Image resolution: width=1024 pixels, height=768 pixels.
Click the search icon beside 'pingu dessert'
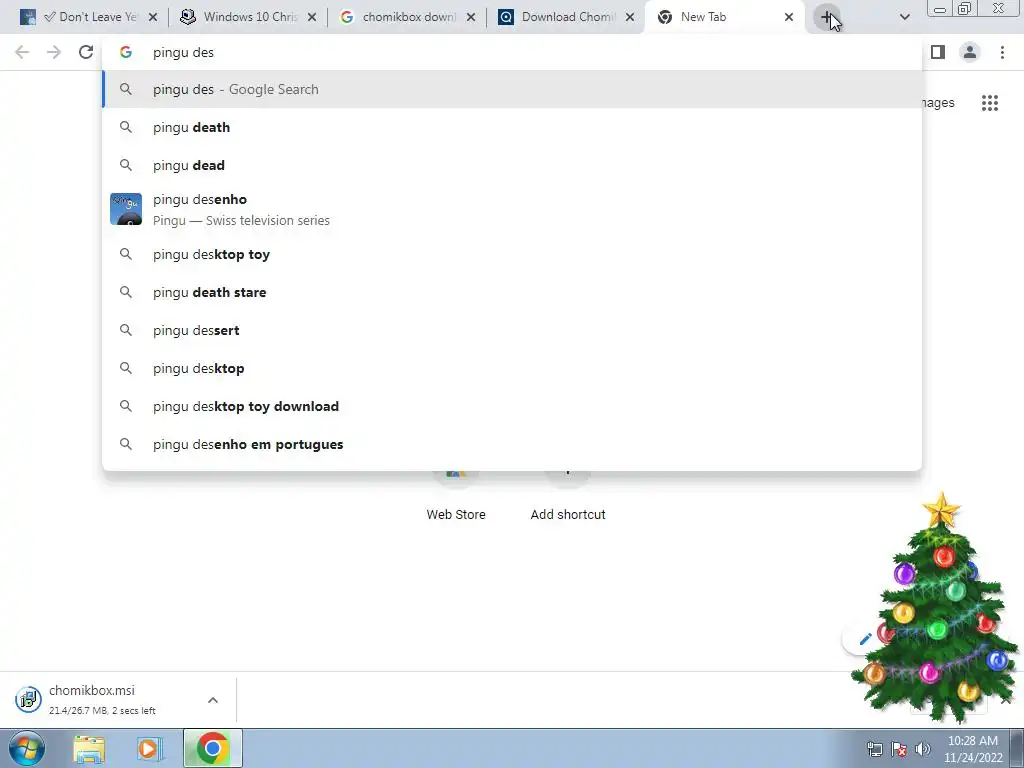[126, 330]
